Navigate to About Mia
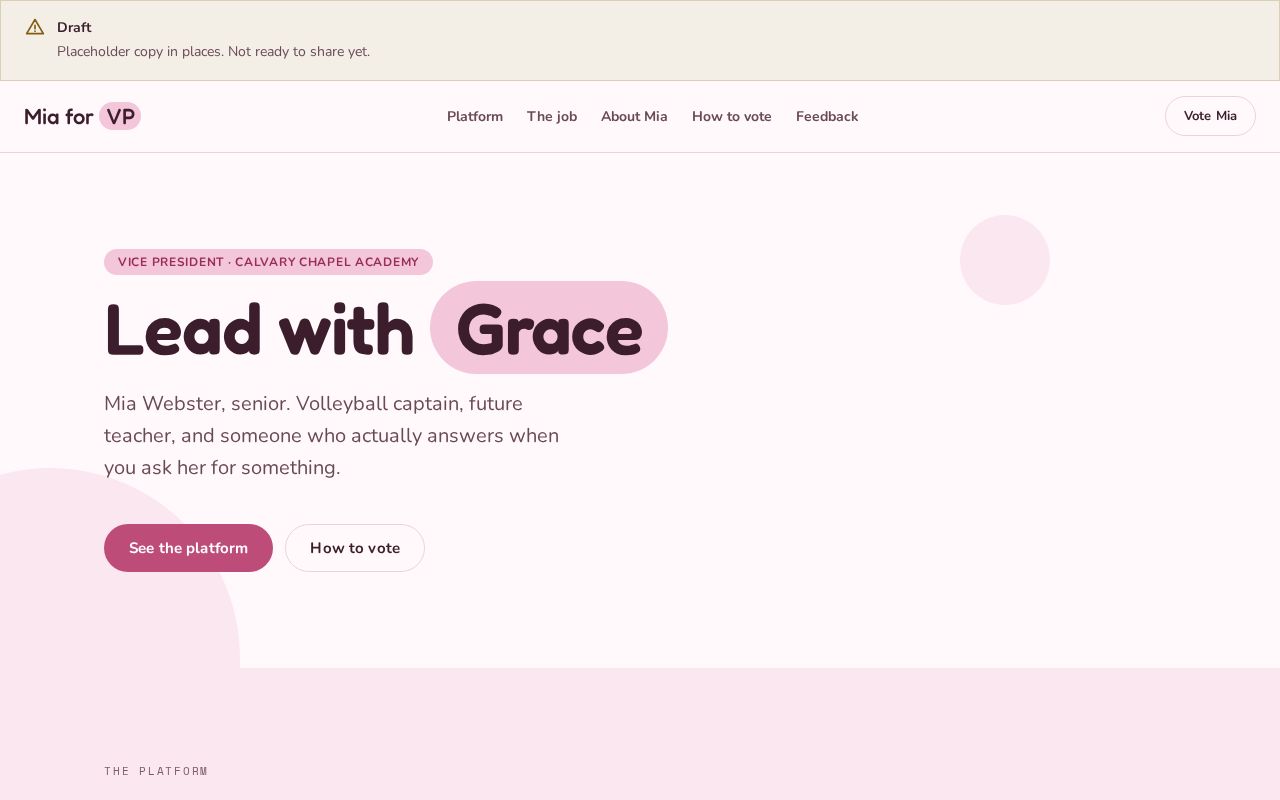The height and width of the screenshot is (800, 1280). (634, 116)
